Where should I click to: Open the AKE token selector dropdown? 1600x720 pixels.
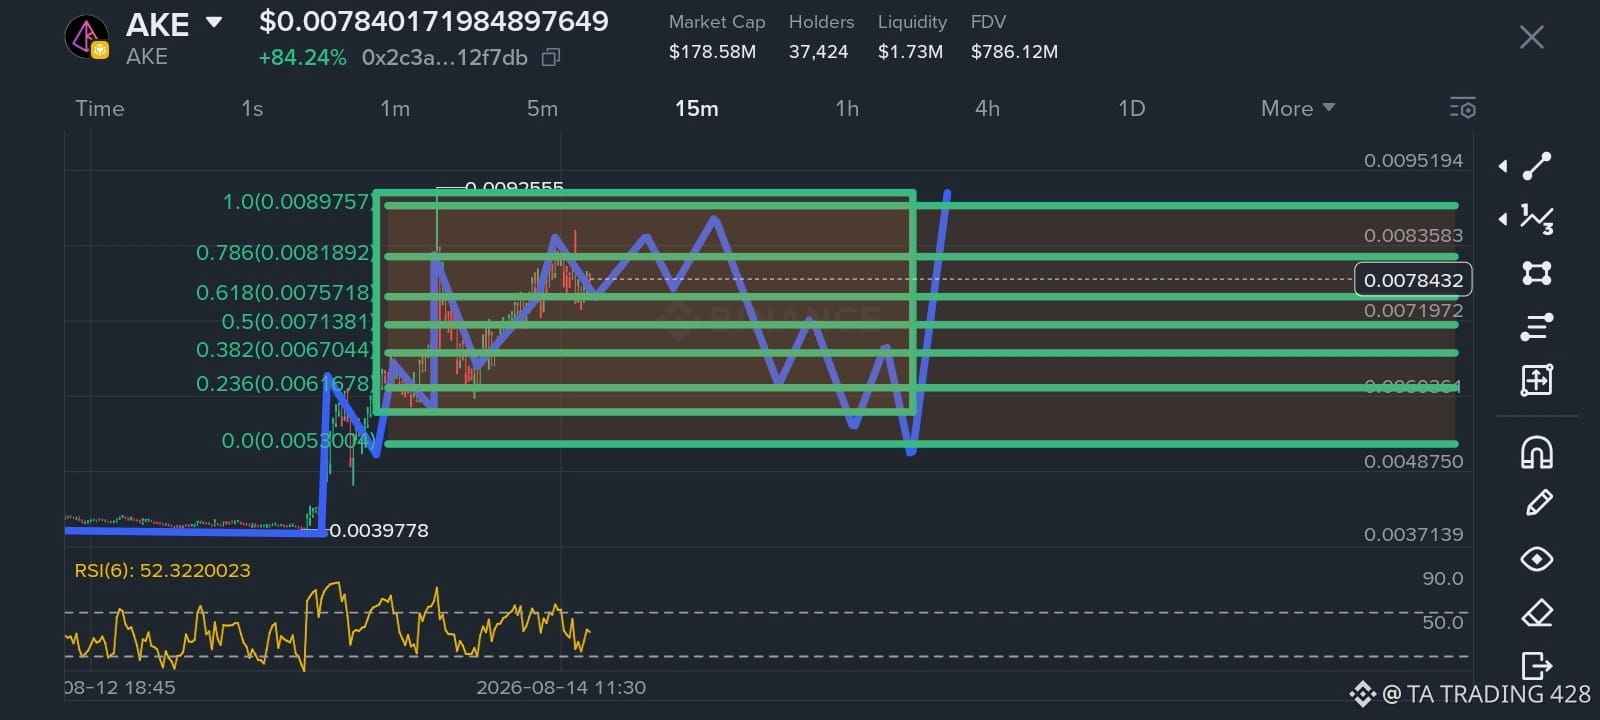(x=214, y=22)
